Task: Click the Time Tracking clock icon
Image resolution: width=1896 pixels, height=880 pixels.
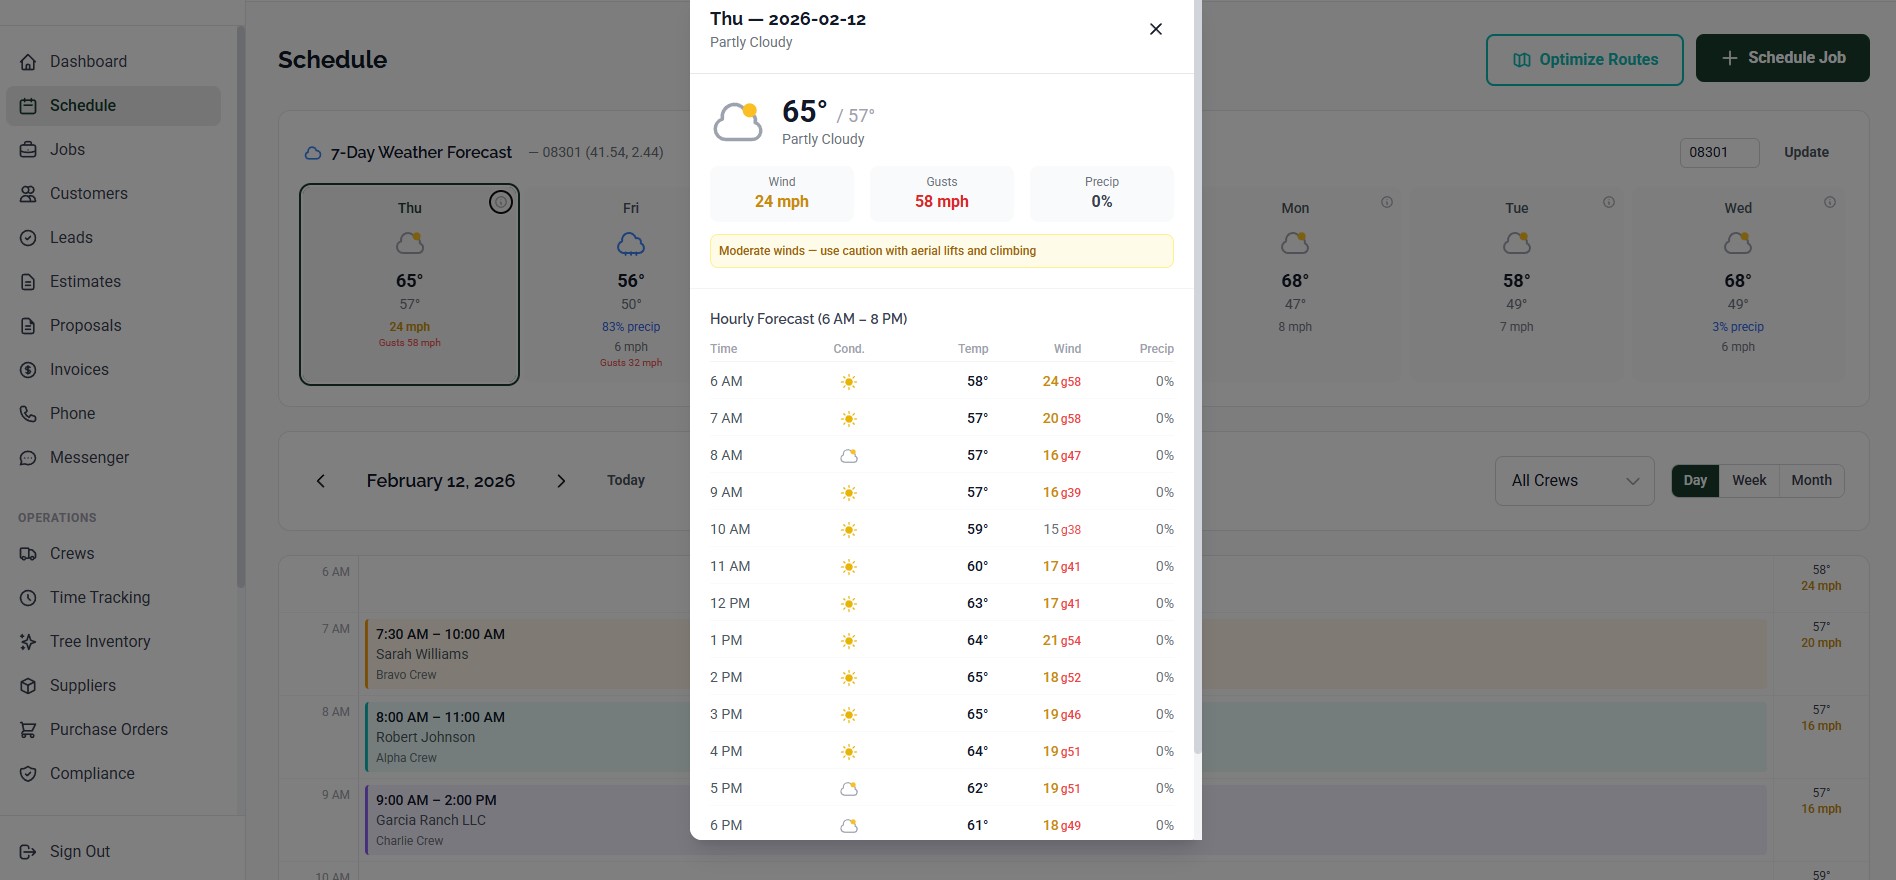Action: pos(29,597)
